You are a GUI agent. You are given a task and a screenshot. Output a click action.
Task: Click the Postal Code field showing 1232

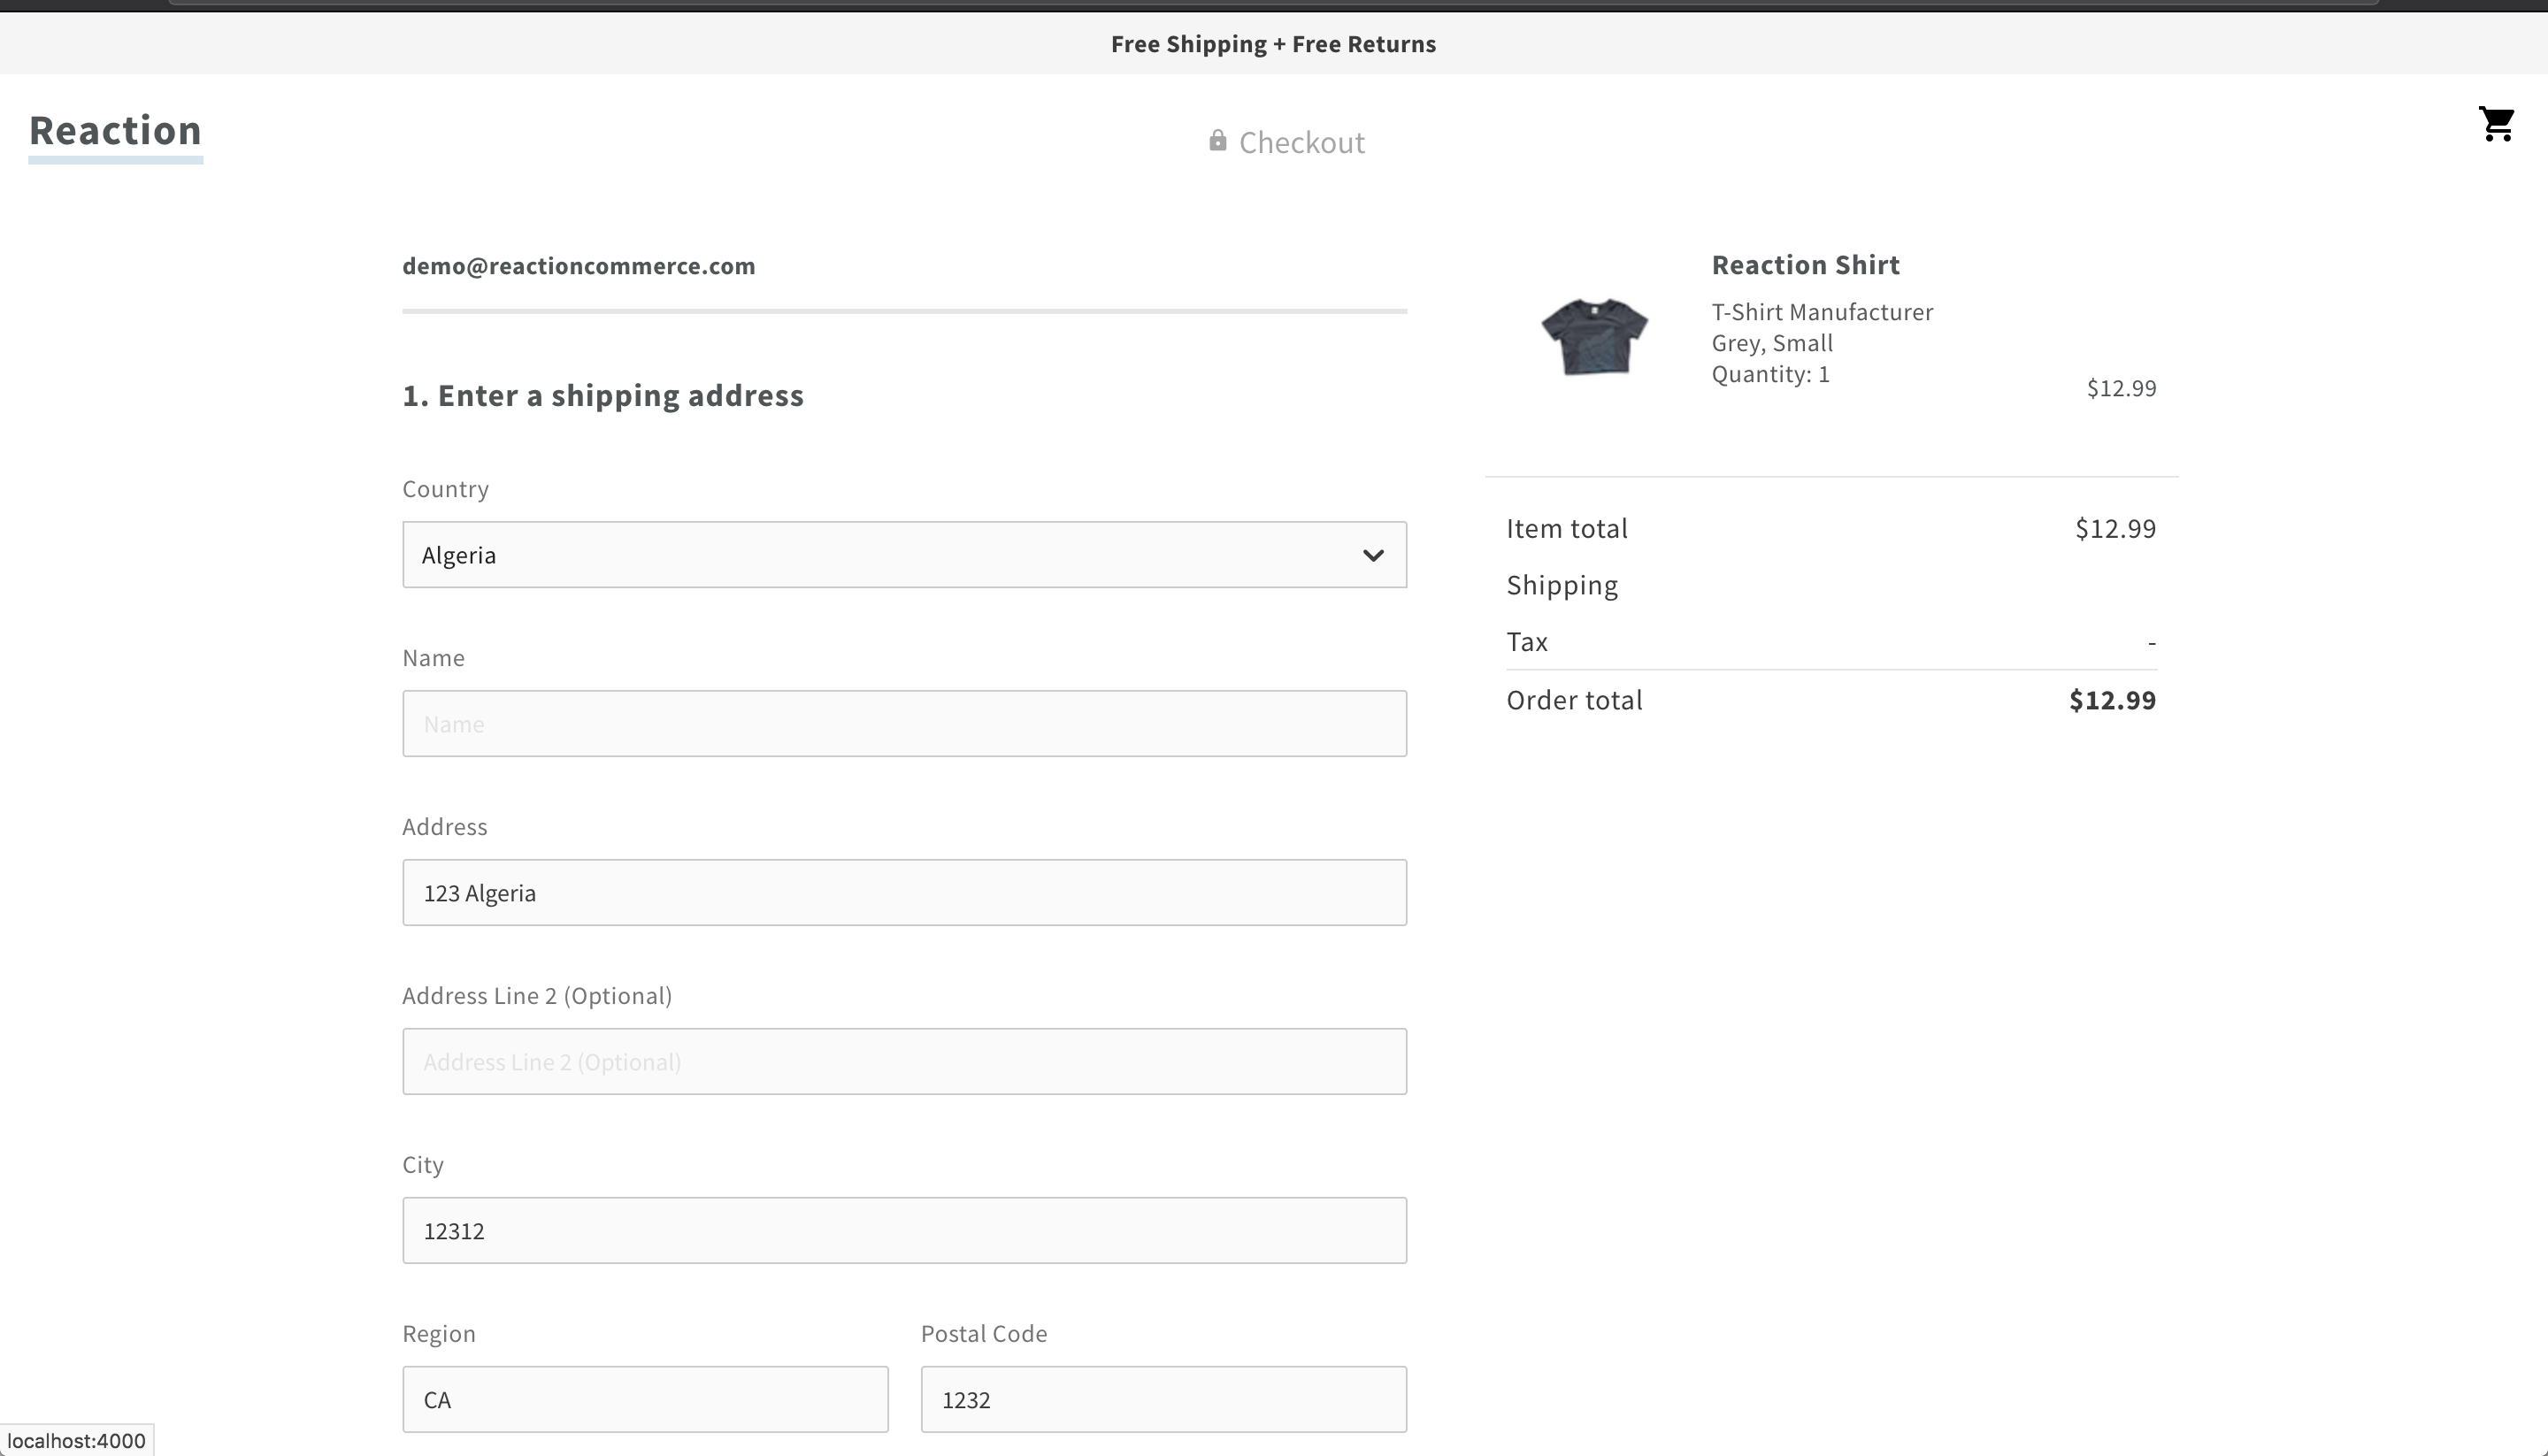(x=1163, y=1399)
